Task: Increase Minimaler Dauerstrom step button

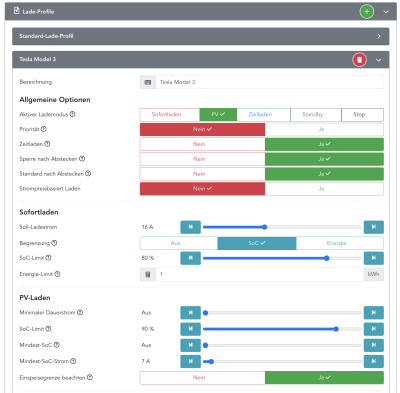Action: tap(374, 313)
